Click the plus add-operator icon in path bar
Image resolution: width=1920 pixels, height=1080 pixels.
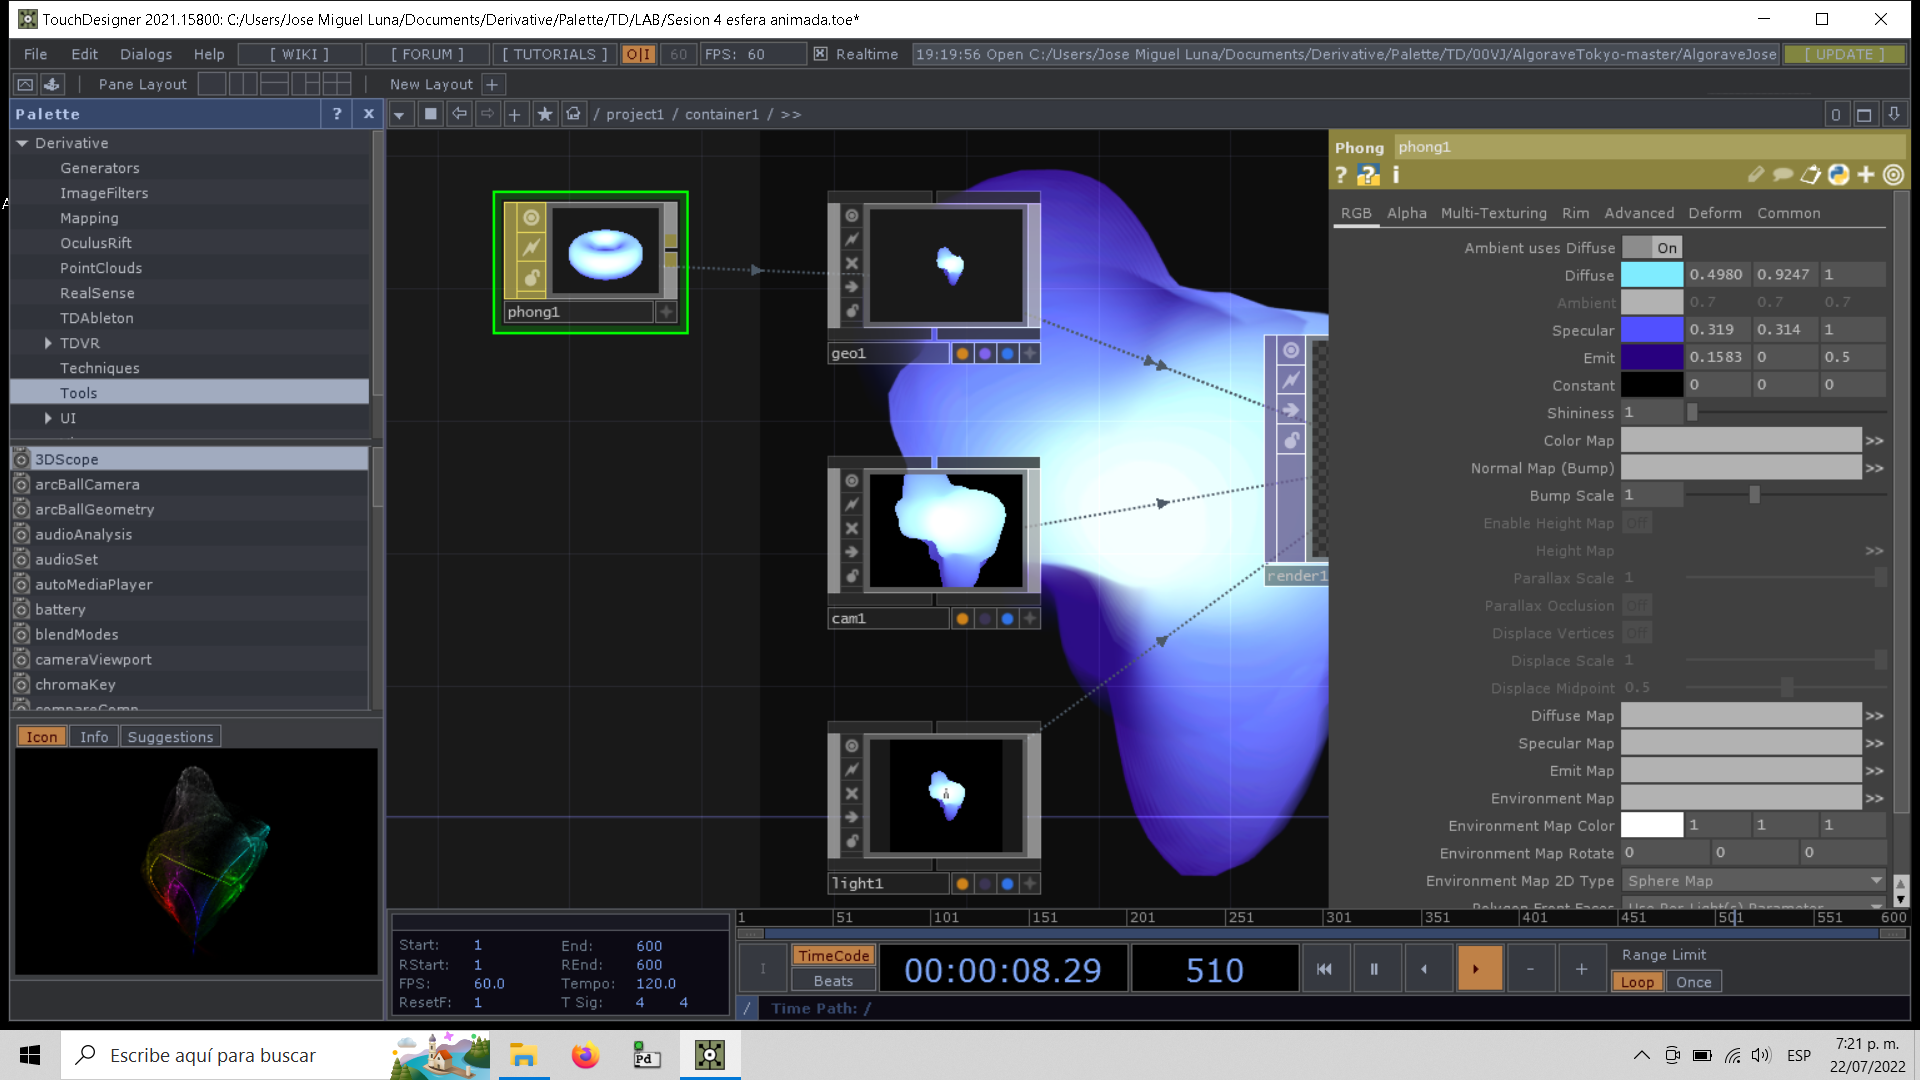tap(514, 114)
